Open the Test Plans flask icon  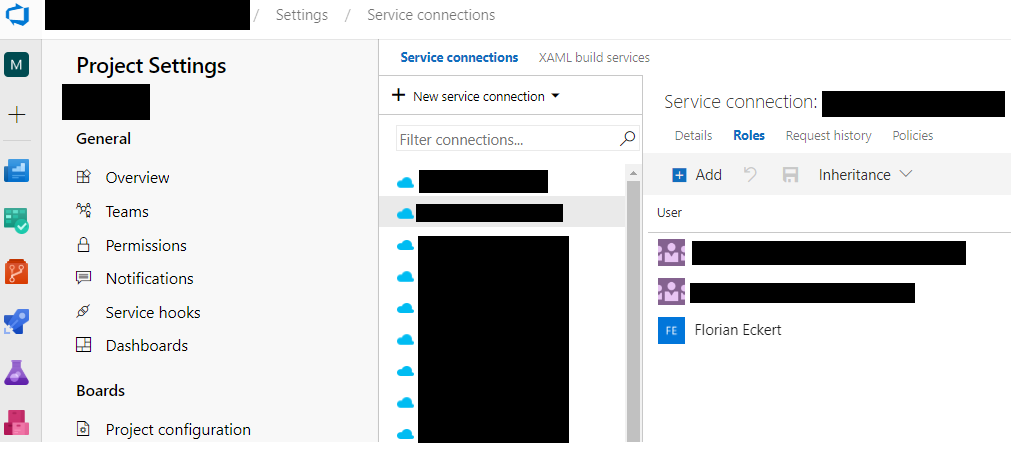tap(17, 373)
